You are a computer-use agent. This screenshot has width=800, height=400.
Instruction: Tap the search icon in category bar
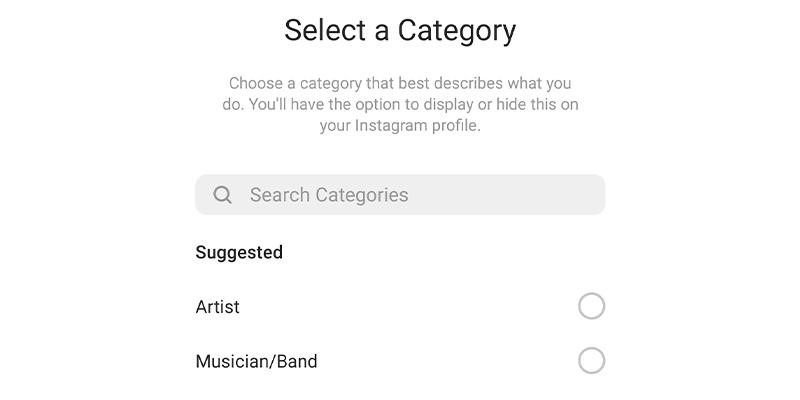coord(223,195)
